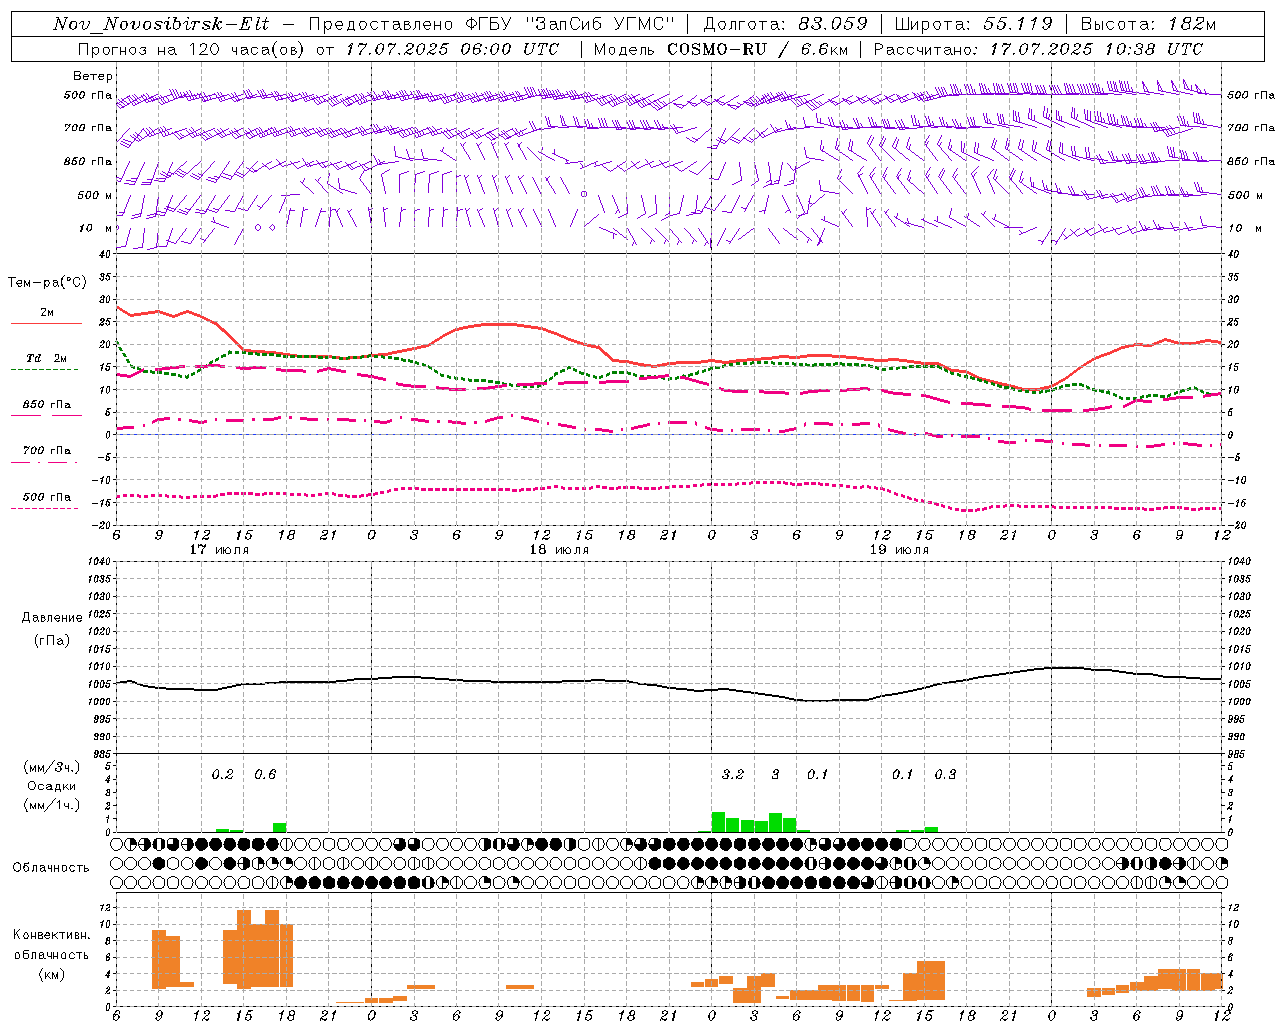Screen dimensions: 1280x1024
Task: Click the station title Nov_Novosibirsk-Elt
Action: 161,24
